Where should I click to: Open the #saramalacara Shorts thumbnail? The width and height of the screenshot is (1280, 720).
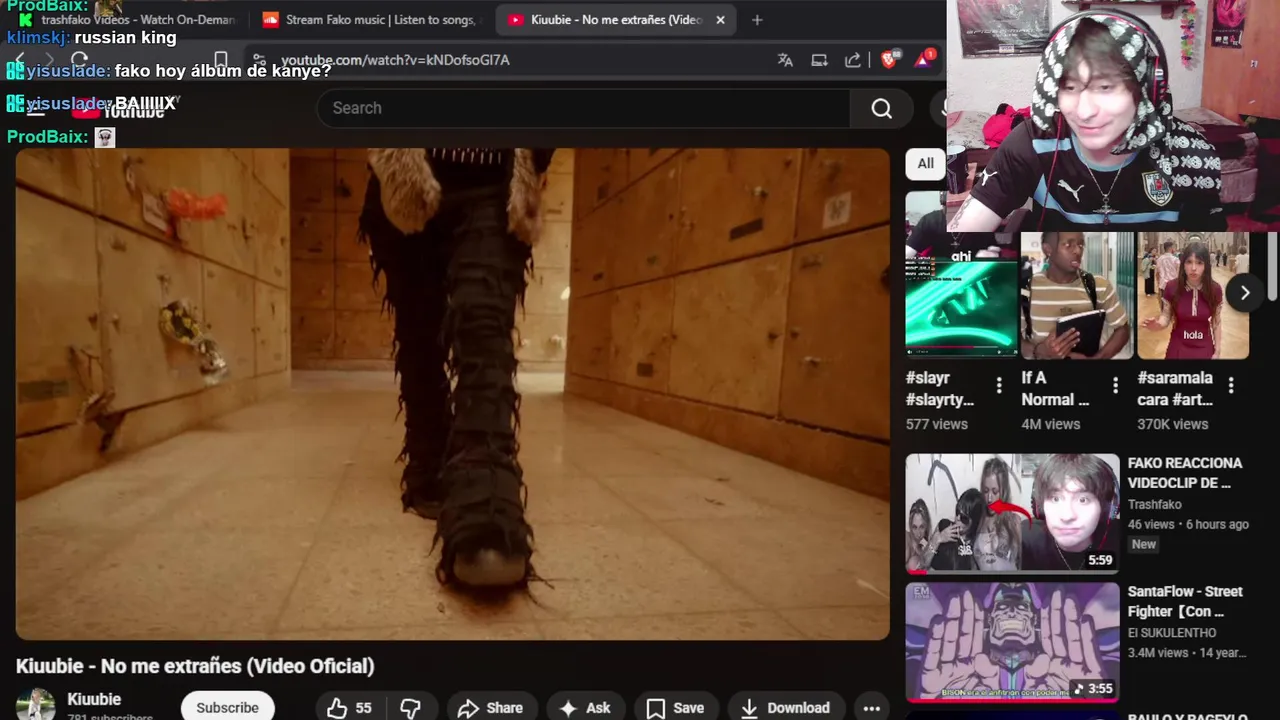point(1193,295)
